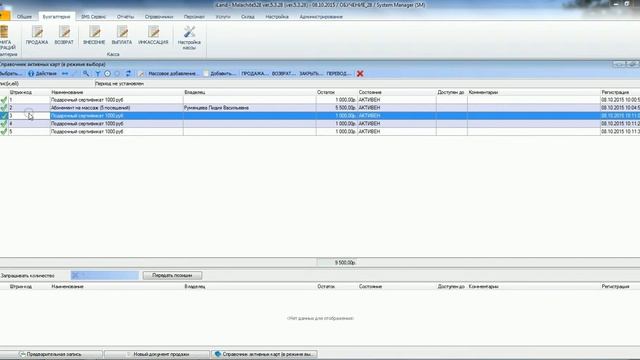Sort by the upper Состояние column header

[x=397, y=92]
